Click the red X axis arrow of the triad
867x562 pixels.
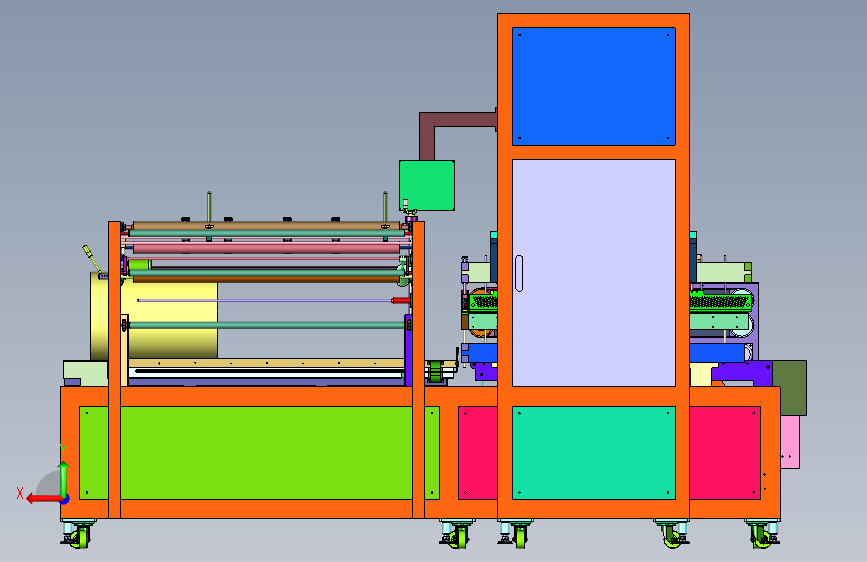tap(43, 498)
